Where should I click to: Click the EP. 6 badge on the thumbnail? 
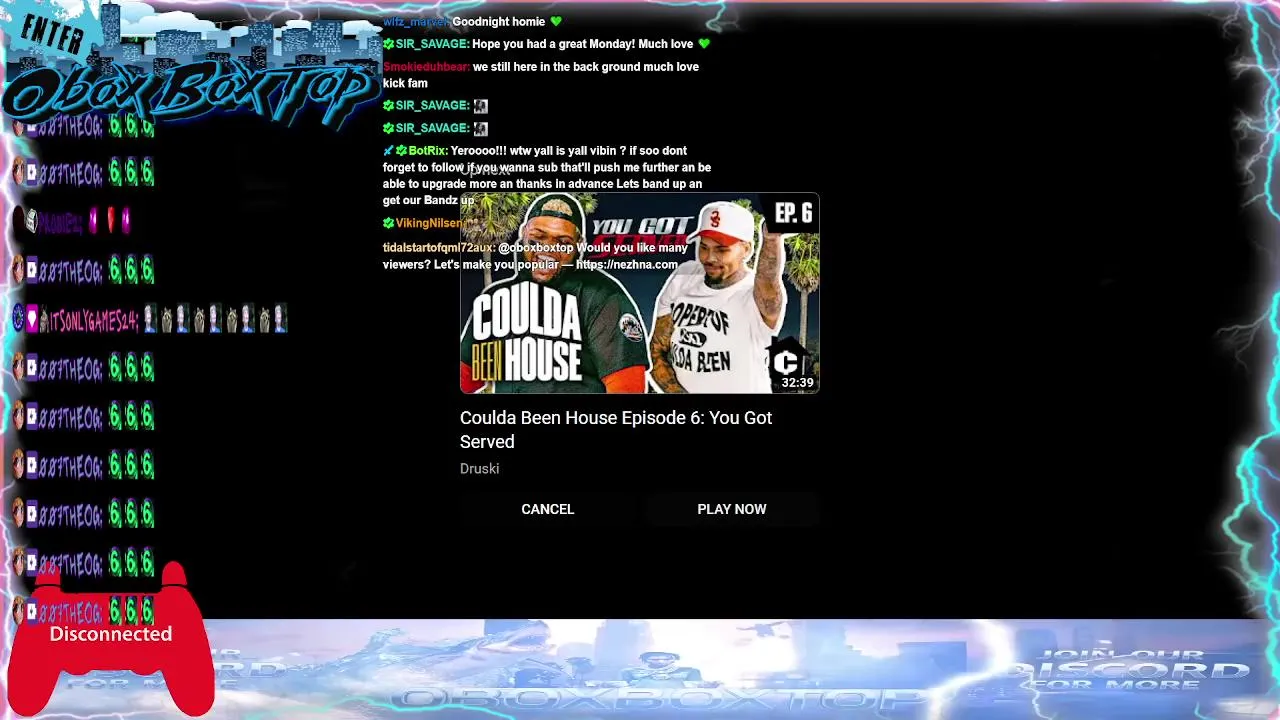click(x=794, y=214)
